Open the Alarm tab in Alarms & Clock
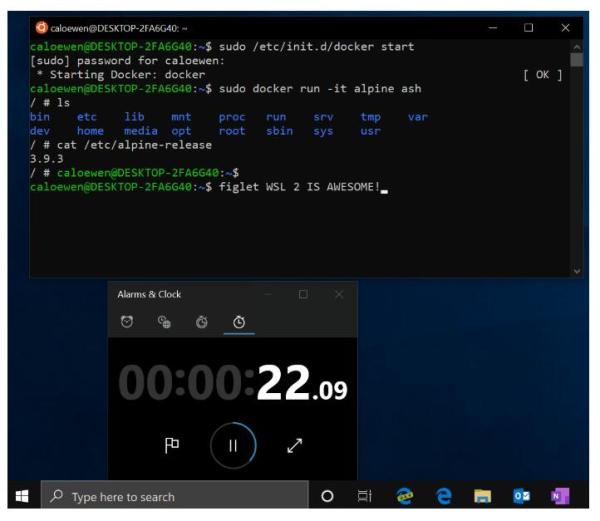Viewport: 600px width, 521px height. tap(127, 322)
